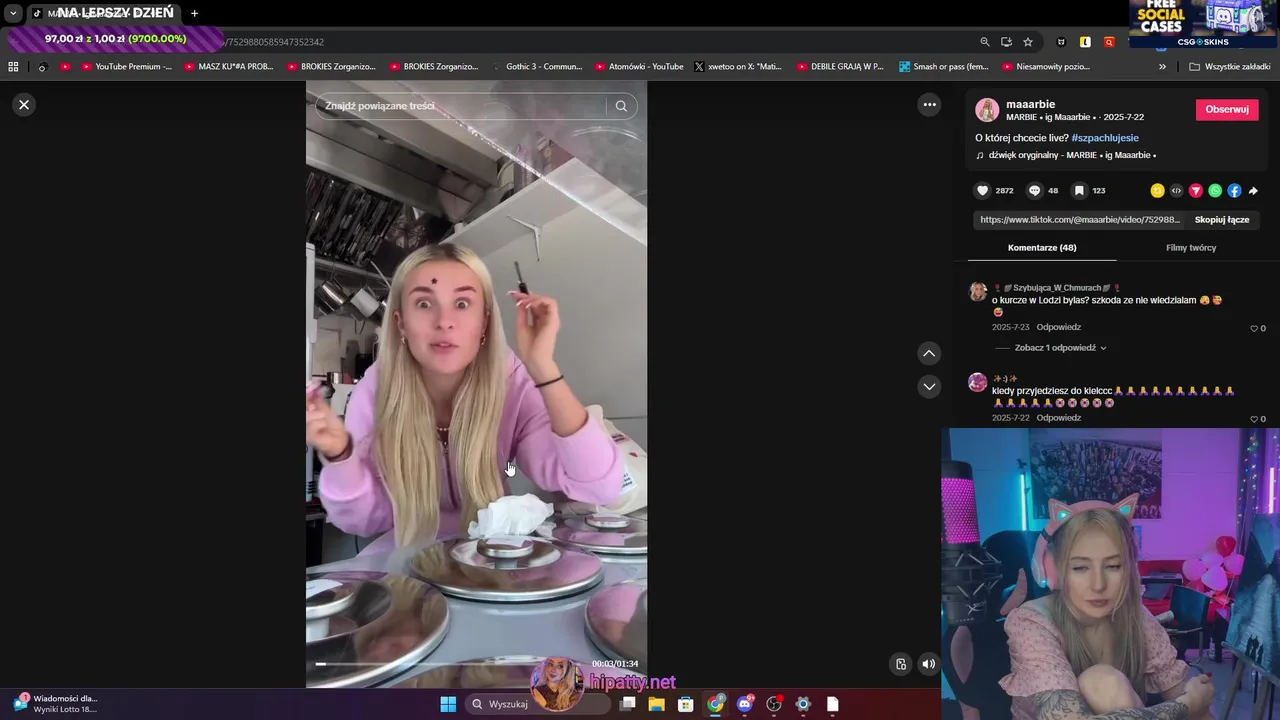This screenshot has height=720, width=1280.
Task: Save video with the bookmark icon
Action: coord(1079,190)
